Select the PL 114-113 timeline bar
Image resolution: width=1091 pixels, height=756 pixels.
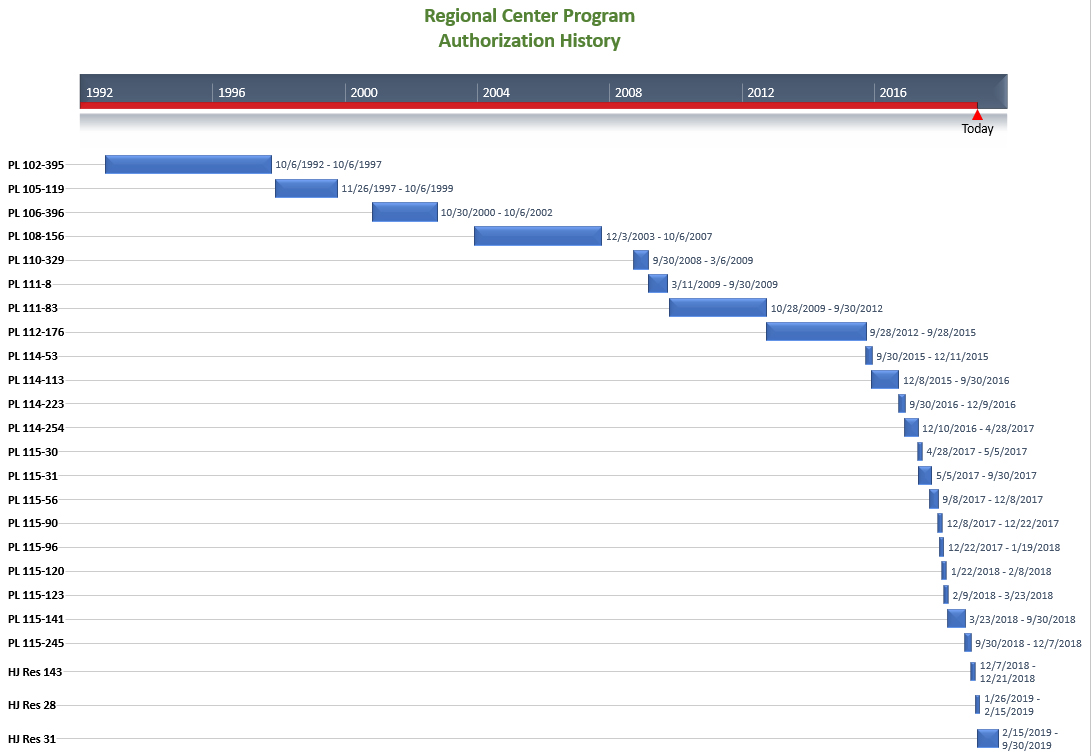point(884,380)
